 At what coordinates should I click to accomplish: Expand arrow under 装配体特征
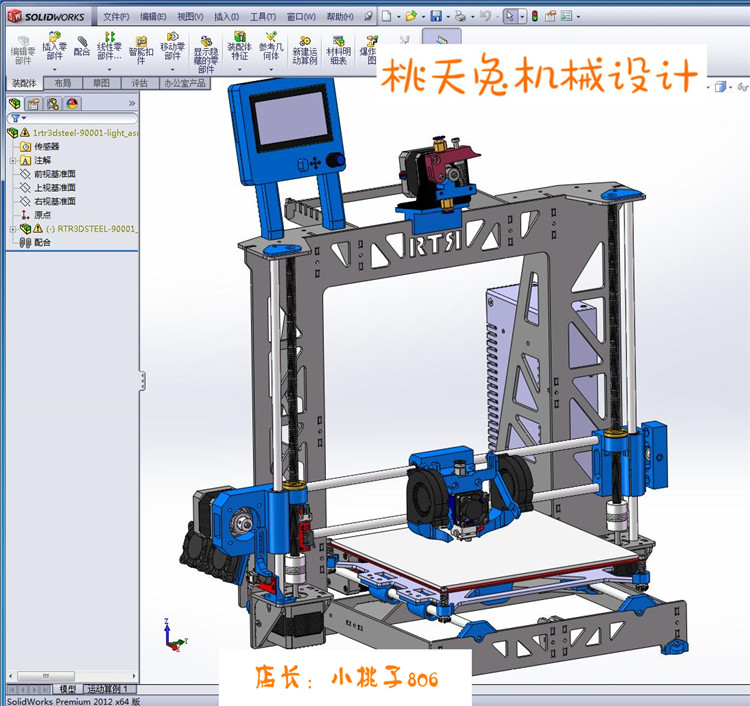click(240, 69)
